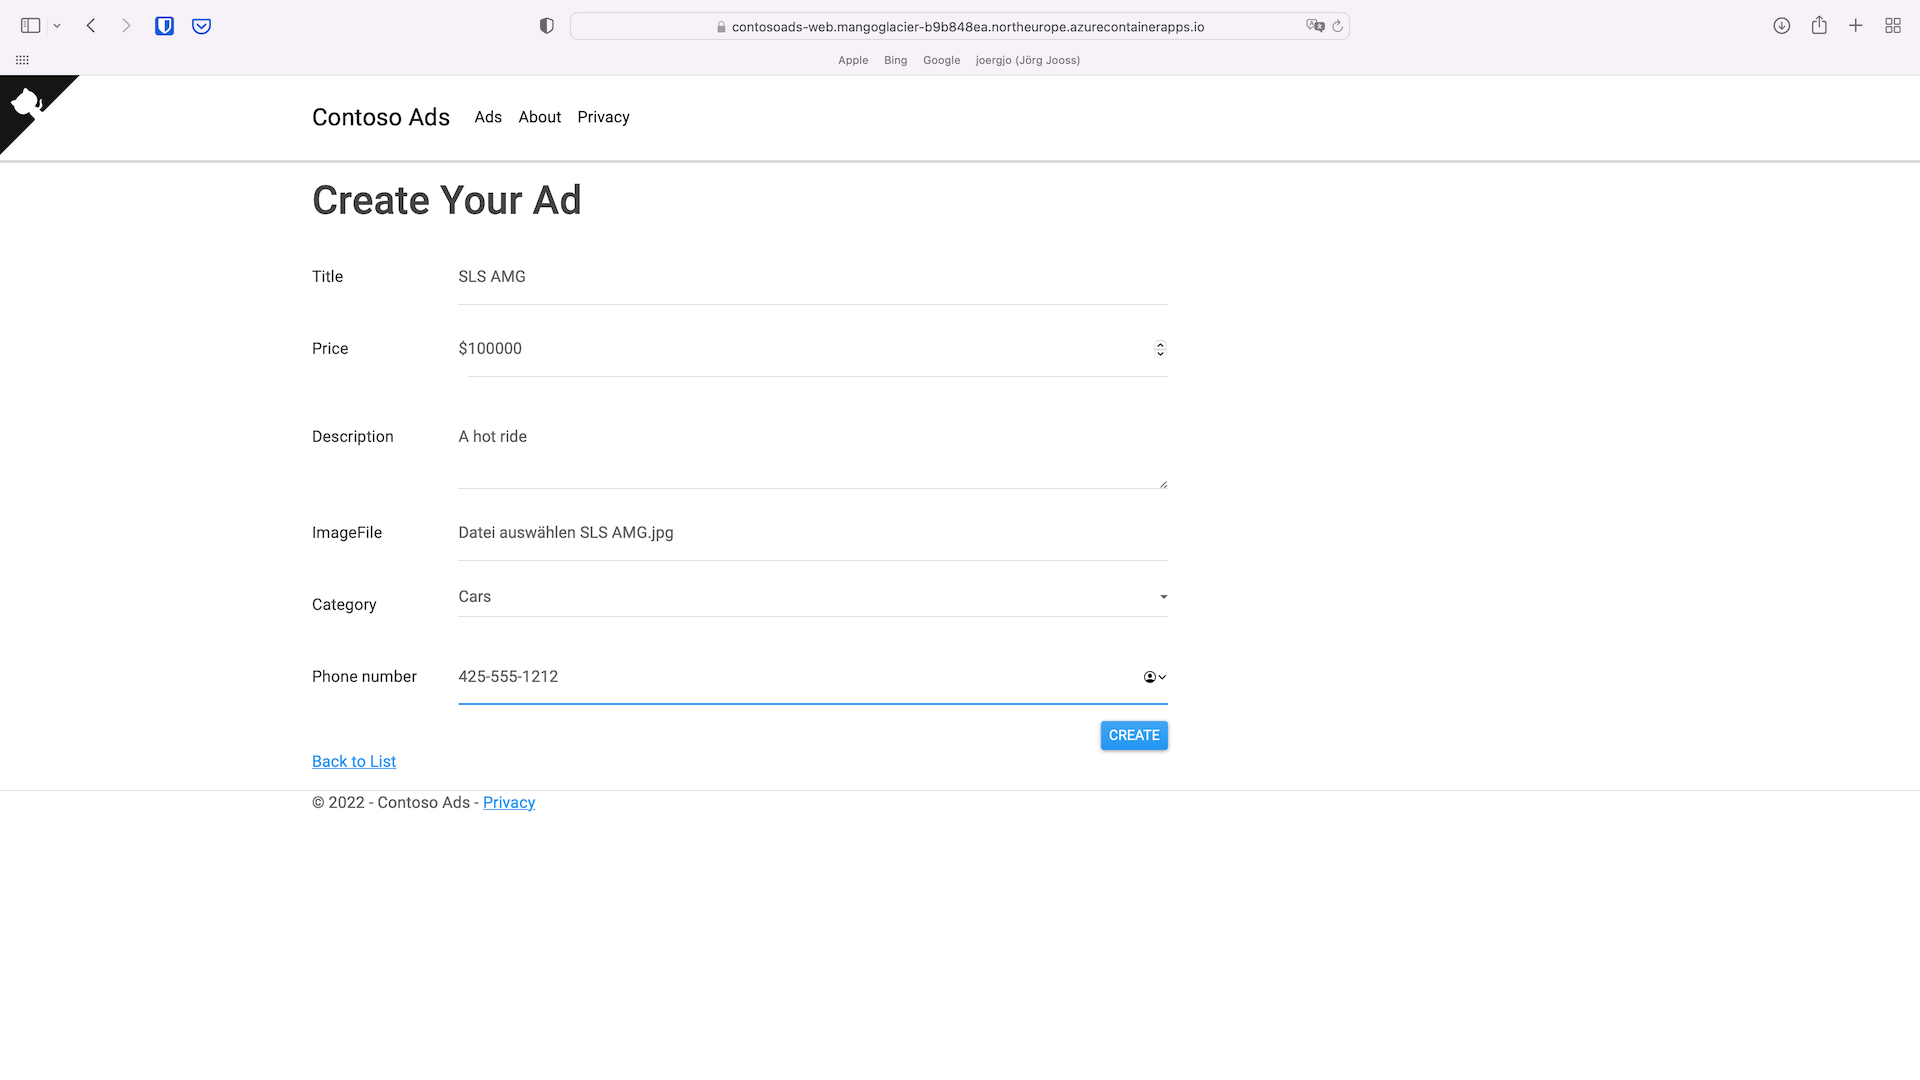Screen dimensions: 1920x1080
Task: Open the contact autofill dropdown in Phone field
Action: pos(1155,677)
